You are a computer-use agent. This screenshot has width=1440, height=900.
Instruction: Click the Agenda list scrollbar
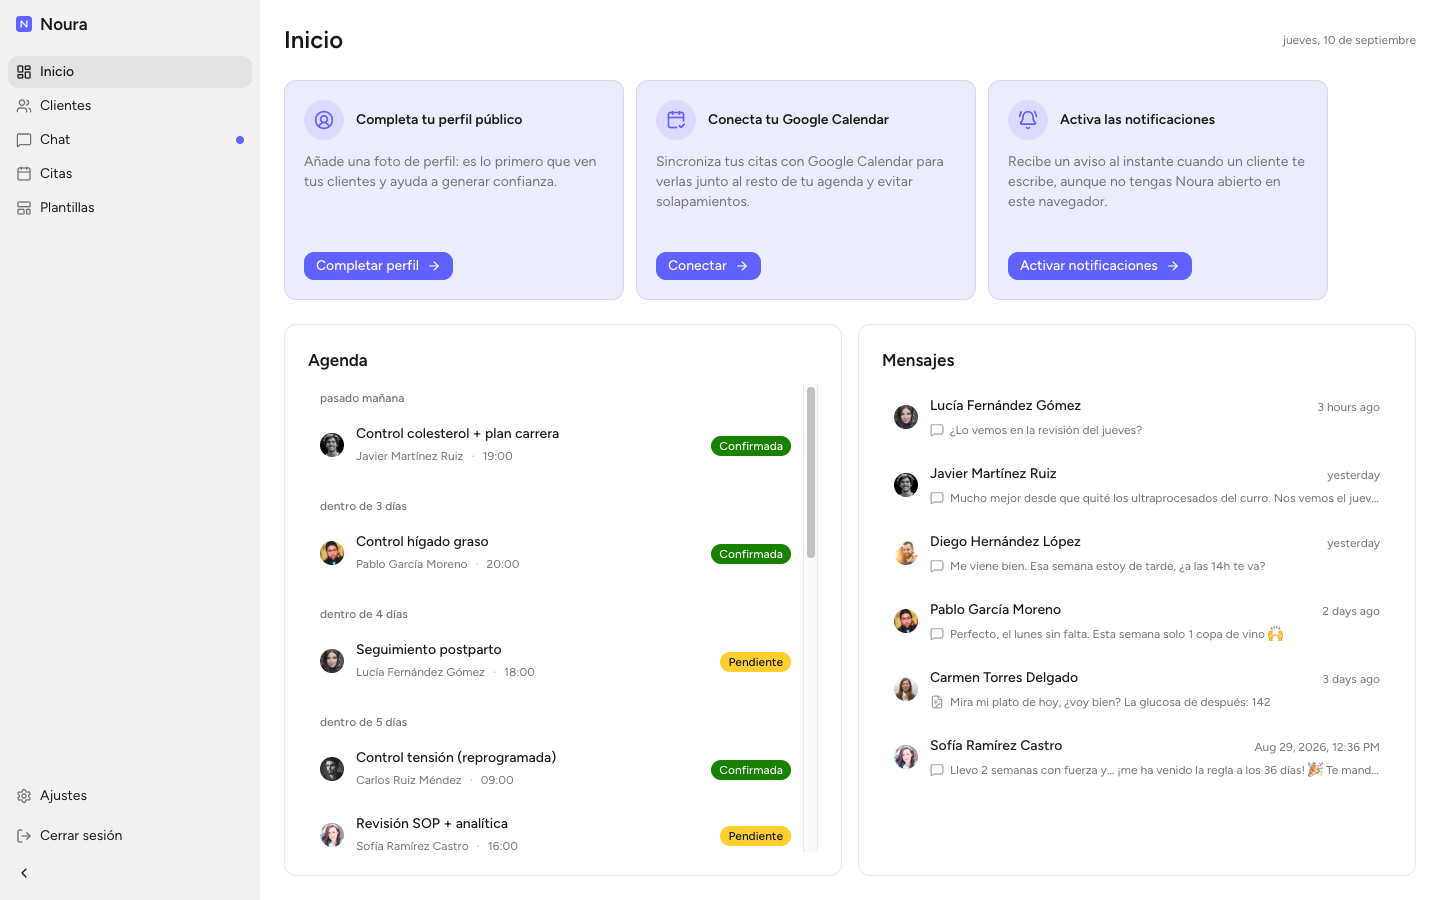(x=811, y=472)
